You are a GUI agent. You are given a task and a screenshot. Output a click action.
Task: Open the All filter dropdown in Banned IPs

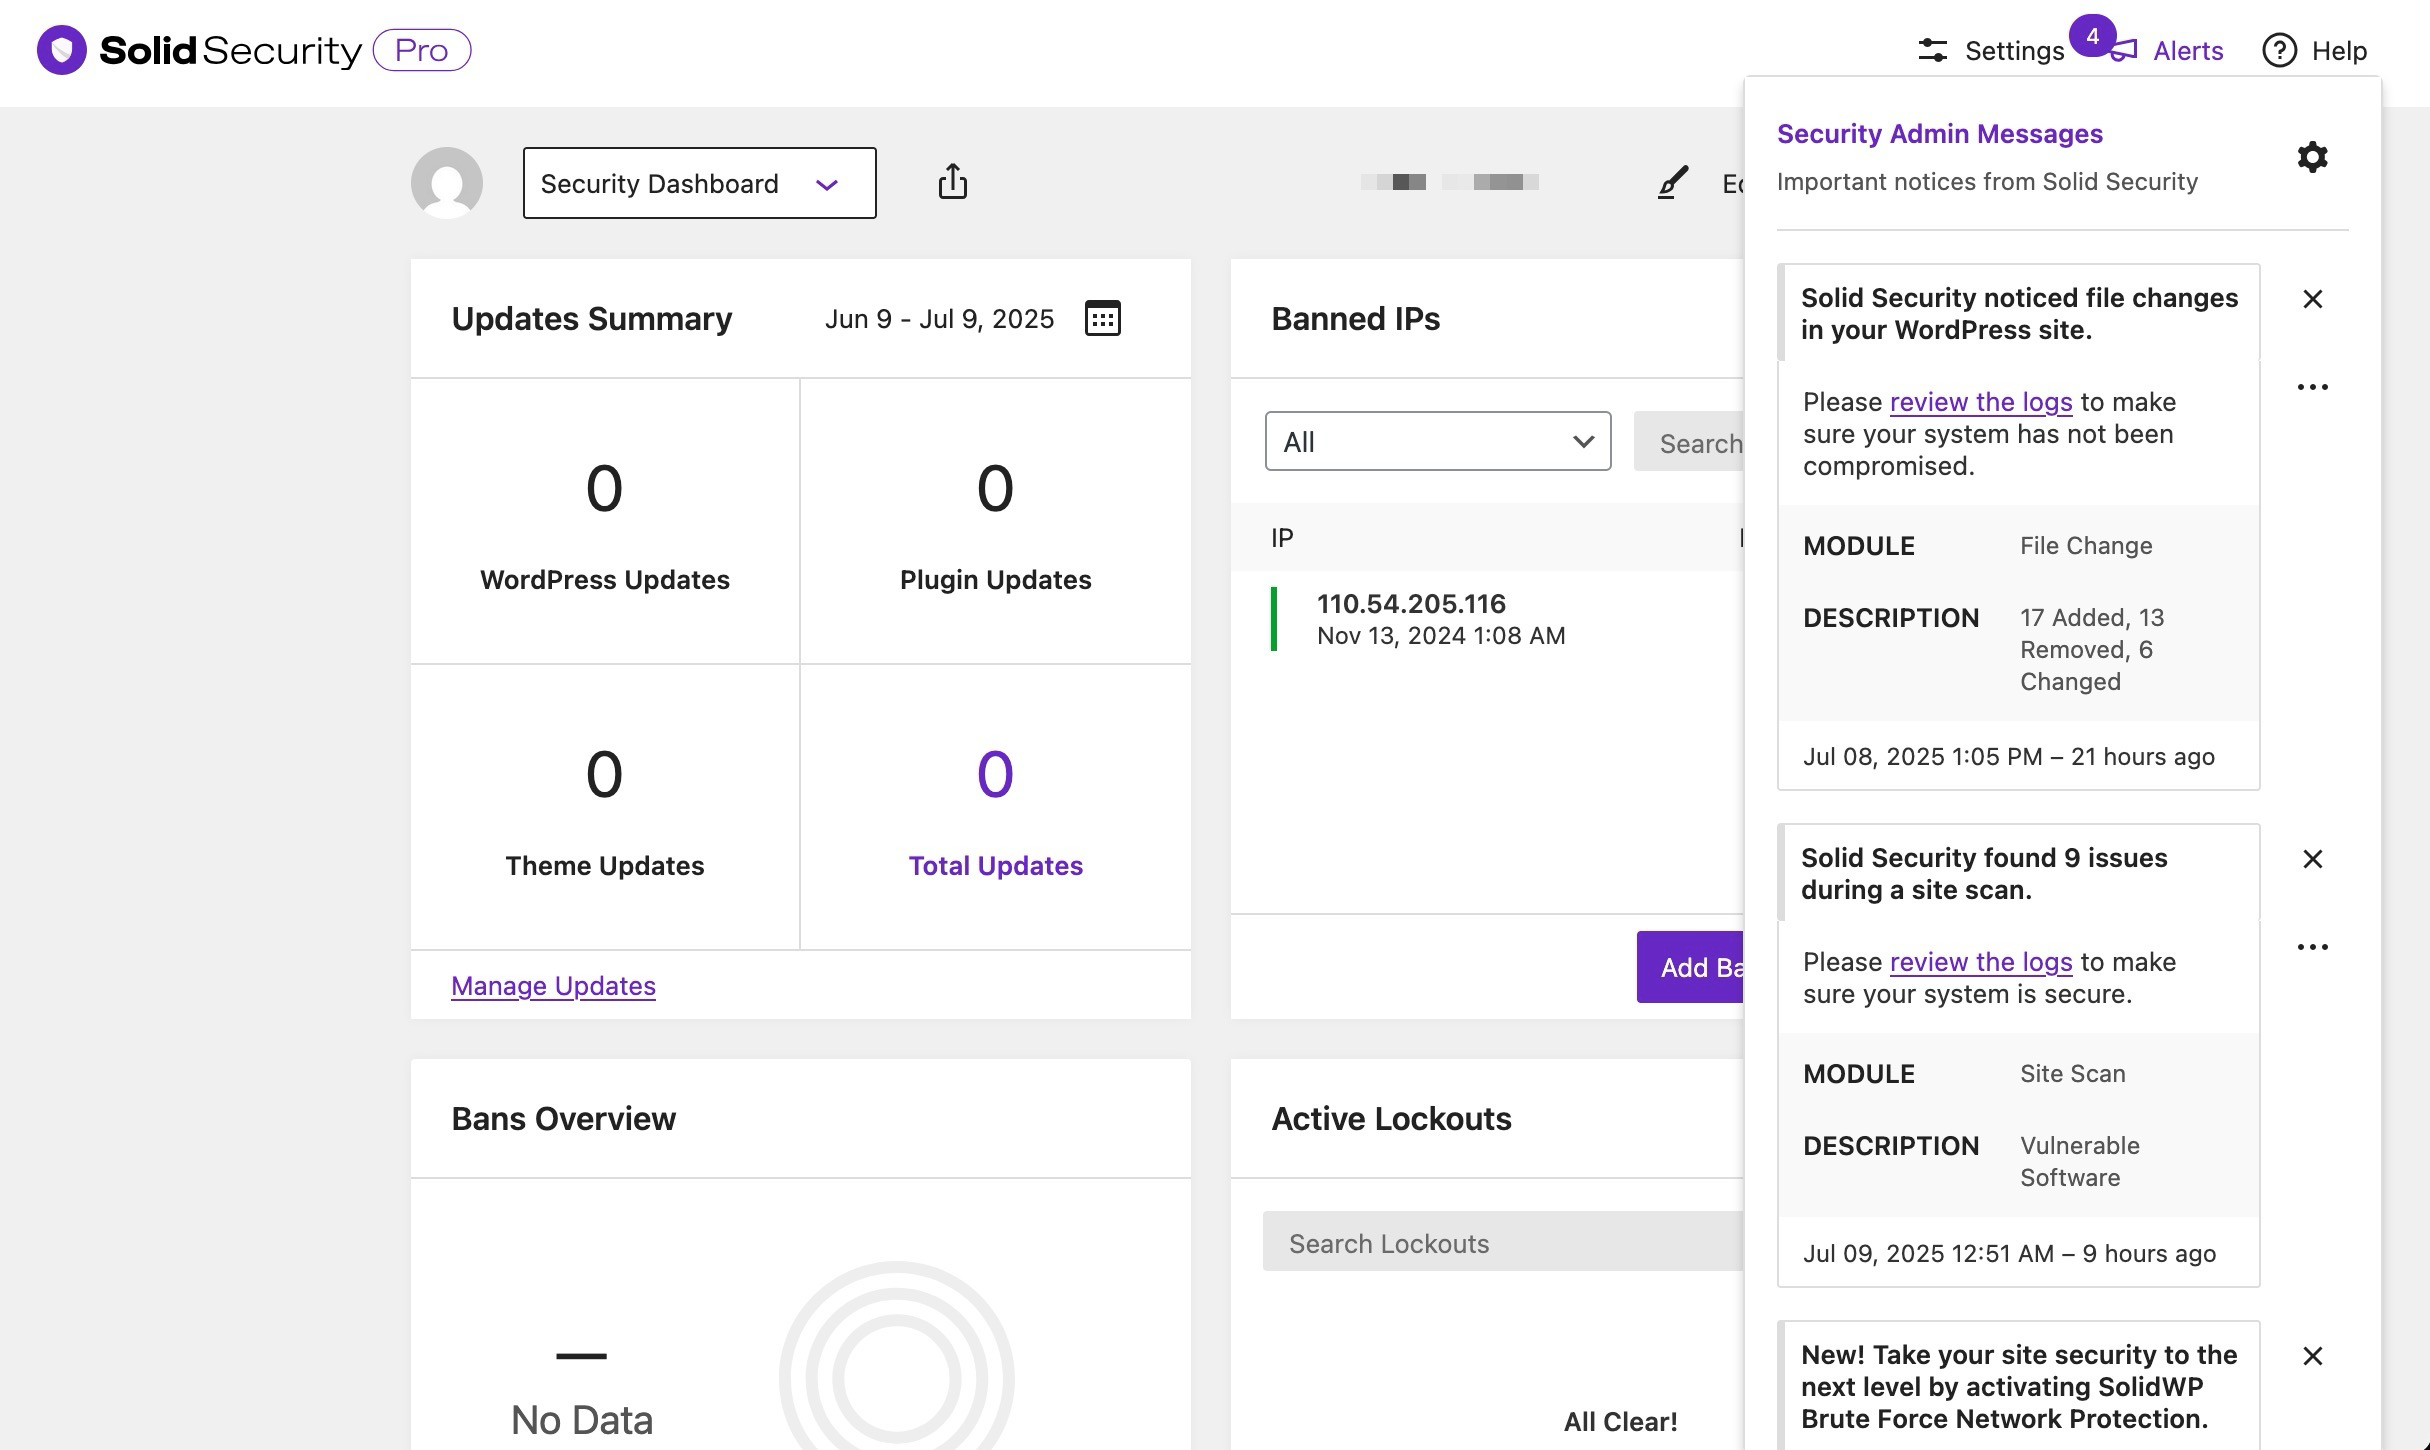1437,441
